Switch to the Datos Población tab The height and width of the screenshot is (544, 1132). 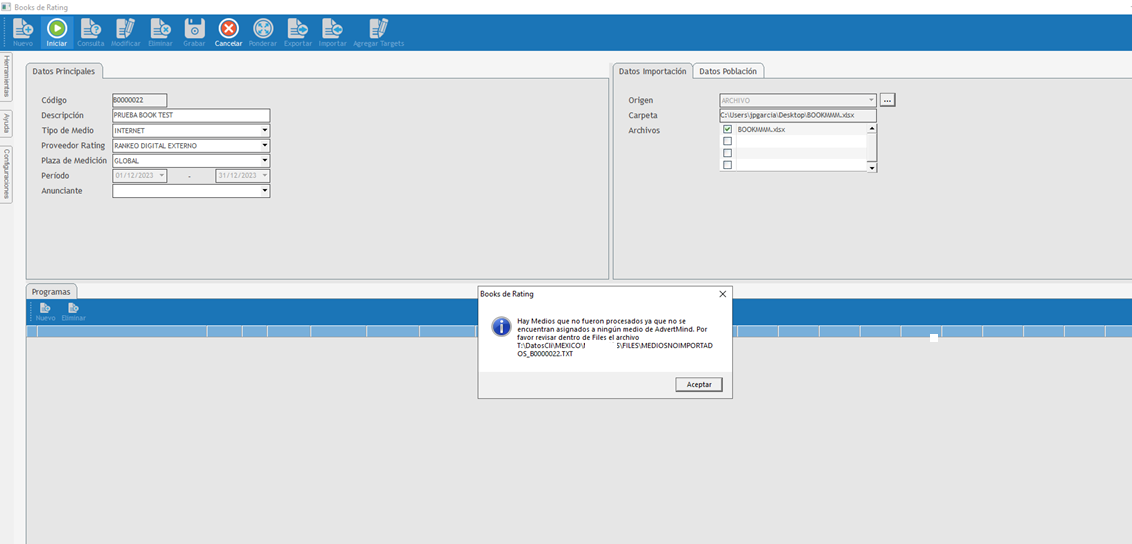pyautogui.click(x=728, y=71)
